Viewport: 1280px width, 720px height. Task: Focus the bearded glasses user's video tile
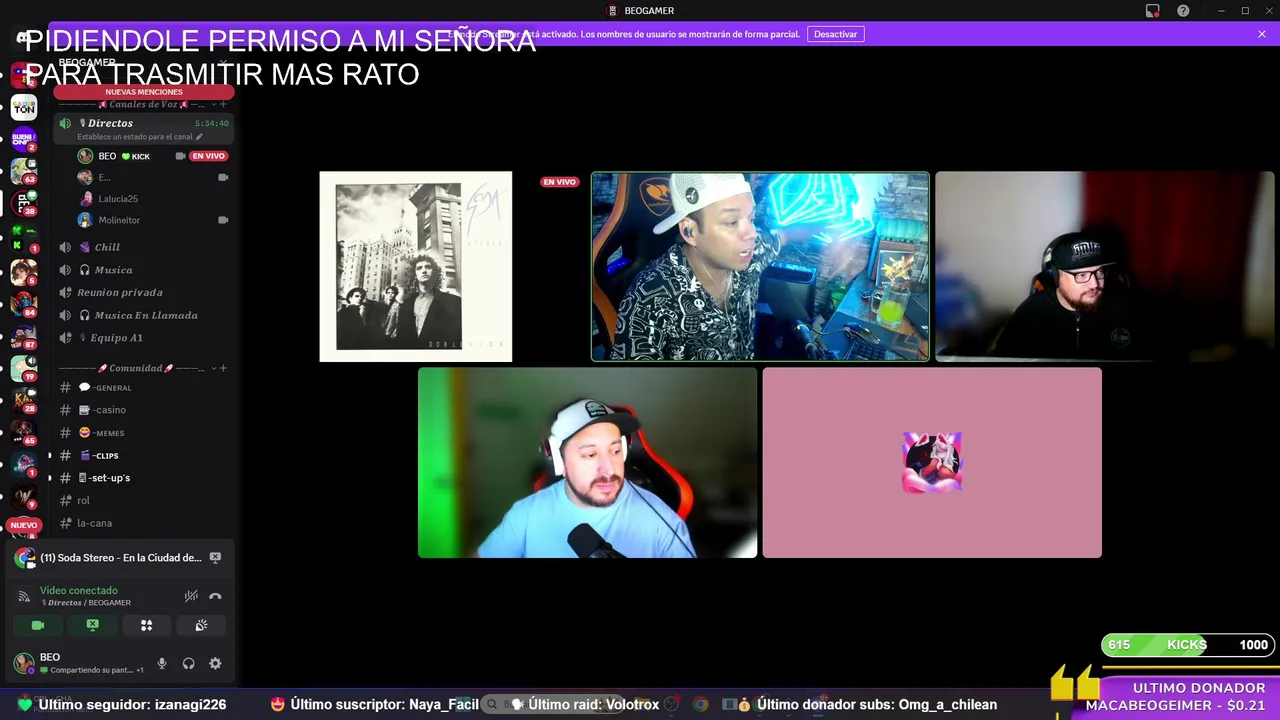1105,266
